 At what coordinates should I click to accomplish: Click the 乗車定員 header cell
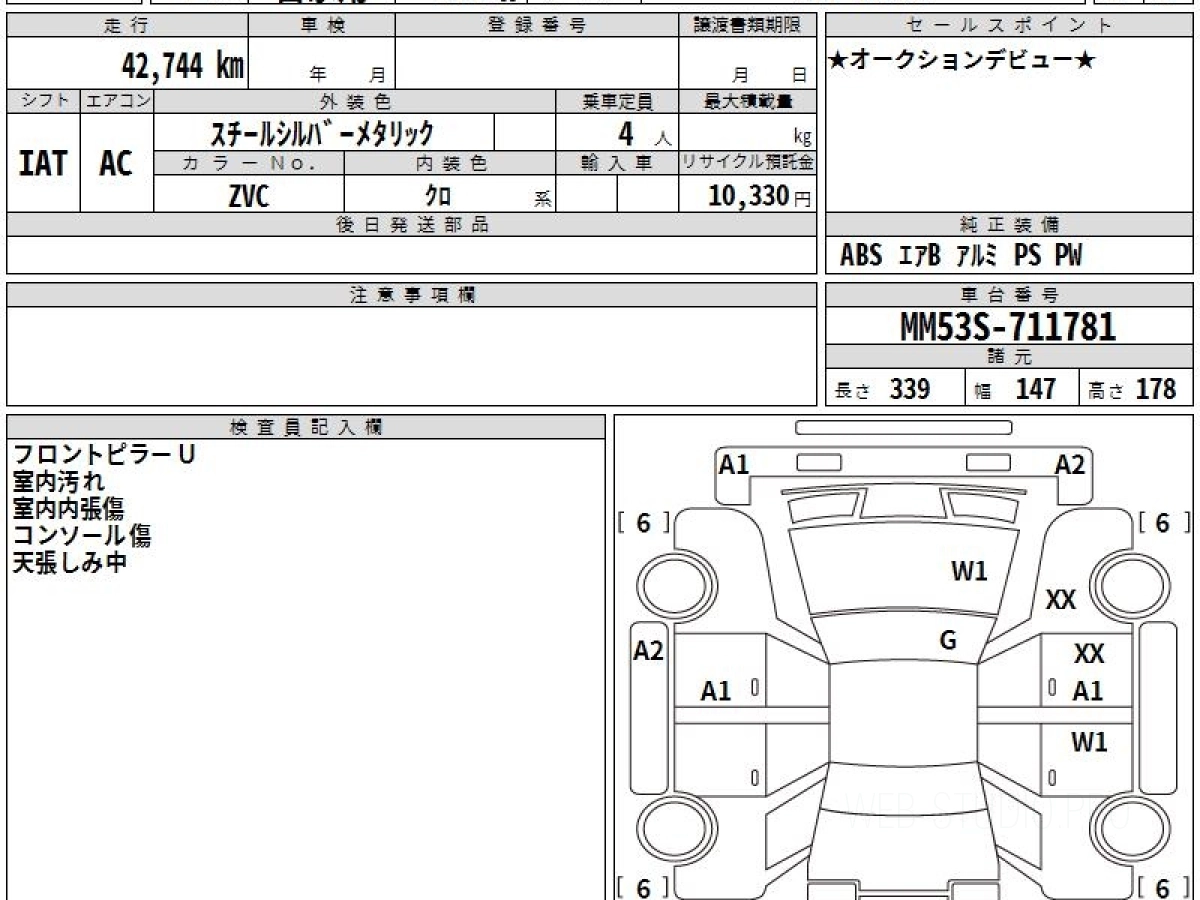click(x=617, y=102)
